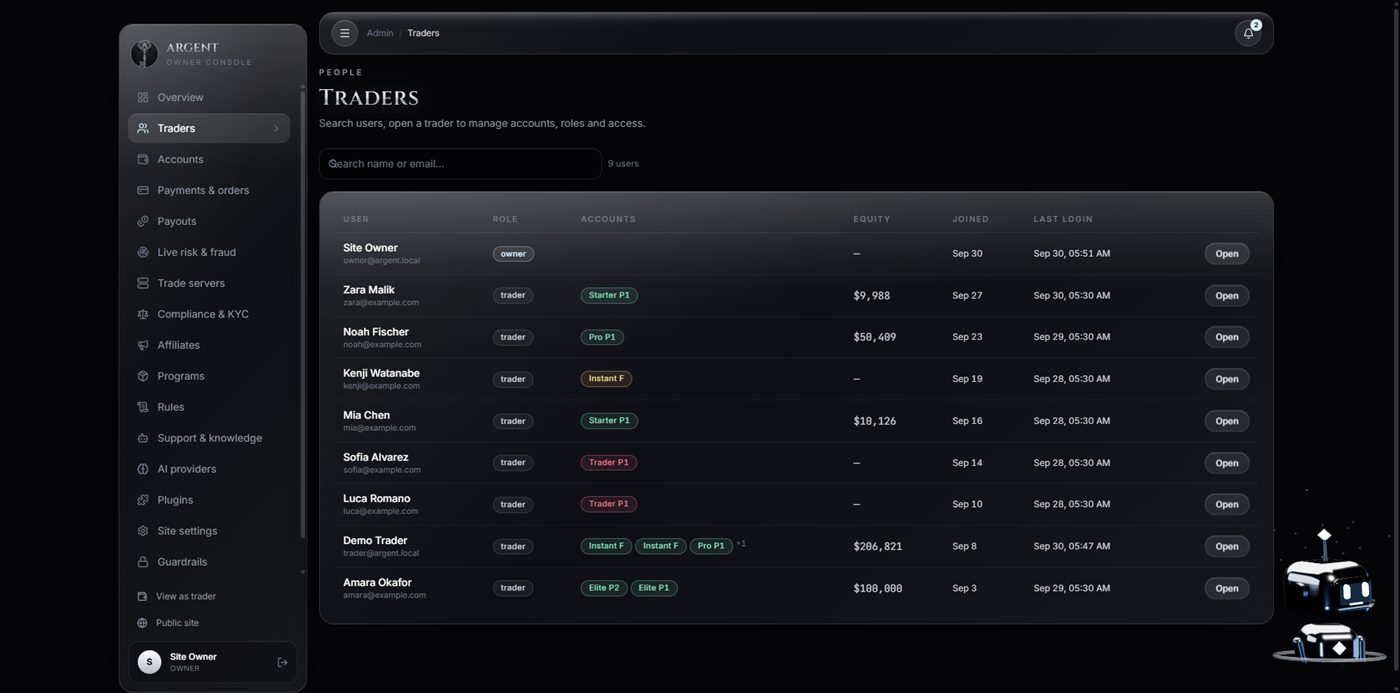Open Noah Fischer's trader profile

[1227, 337]
